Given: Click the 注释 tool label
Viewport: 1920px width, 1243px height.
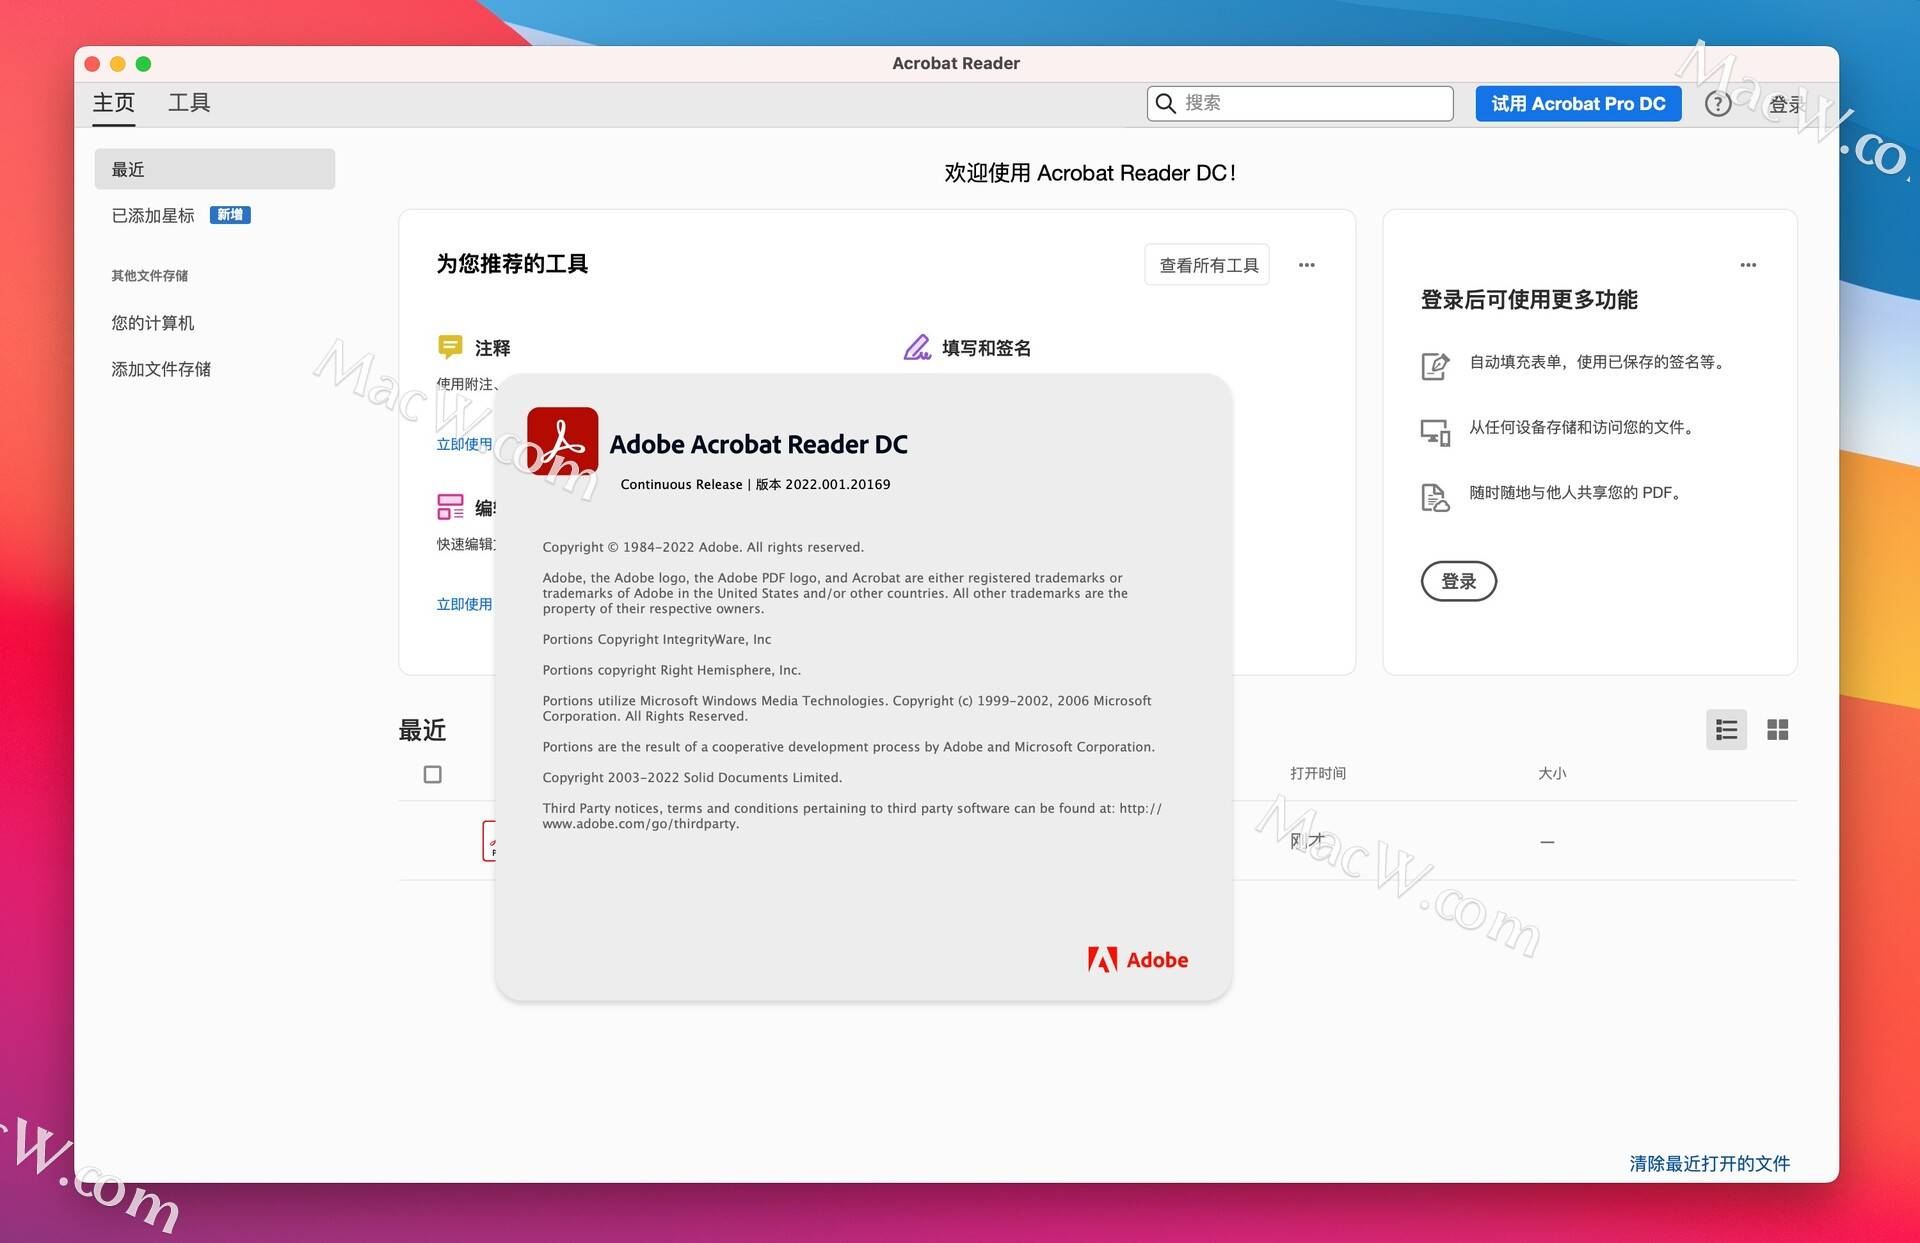Looking at the screenshot, I should [x=492, y=348].
